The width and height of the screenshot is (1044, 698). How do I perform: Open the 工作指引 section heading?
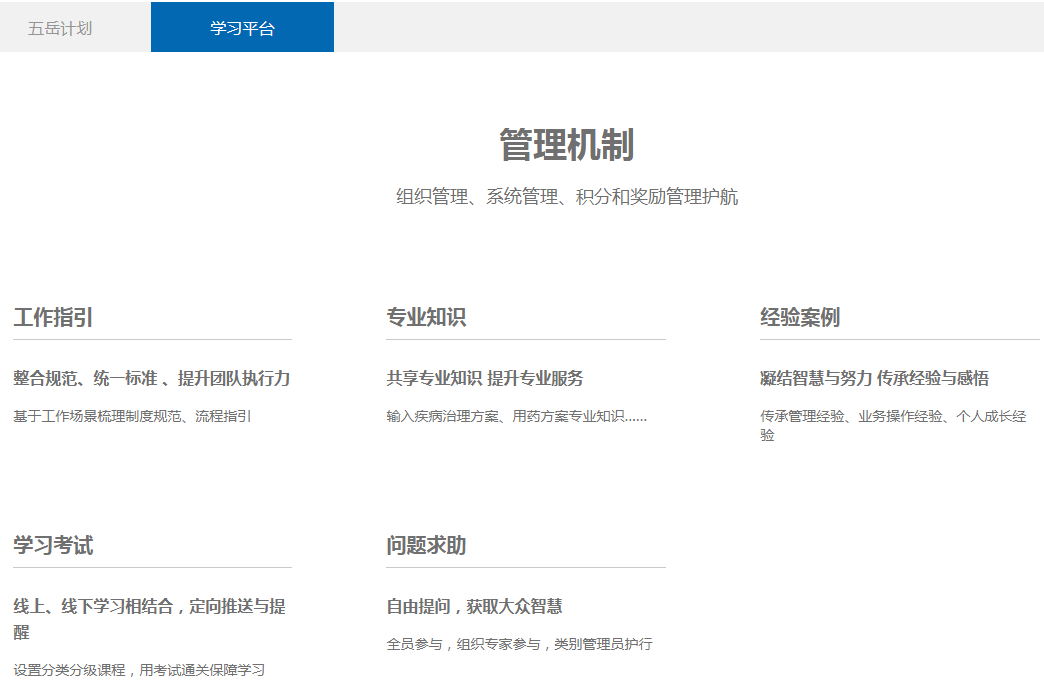tap(53, 317)
